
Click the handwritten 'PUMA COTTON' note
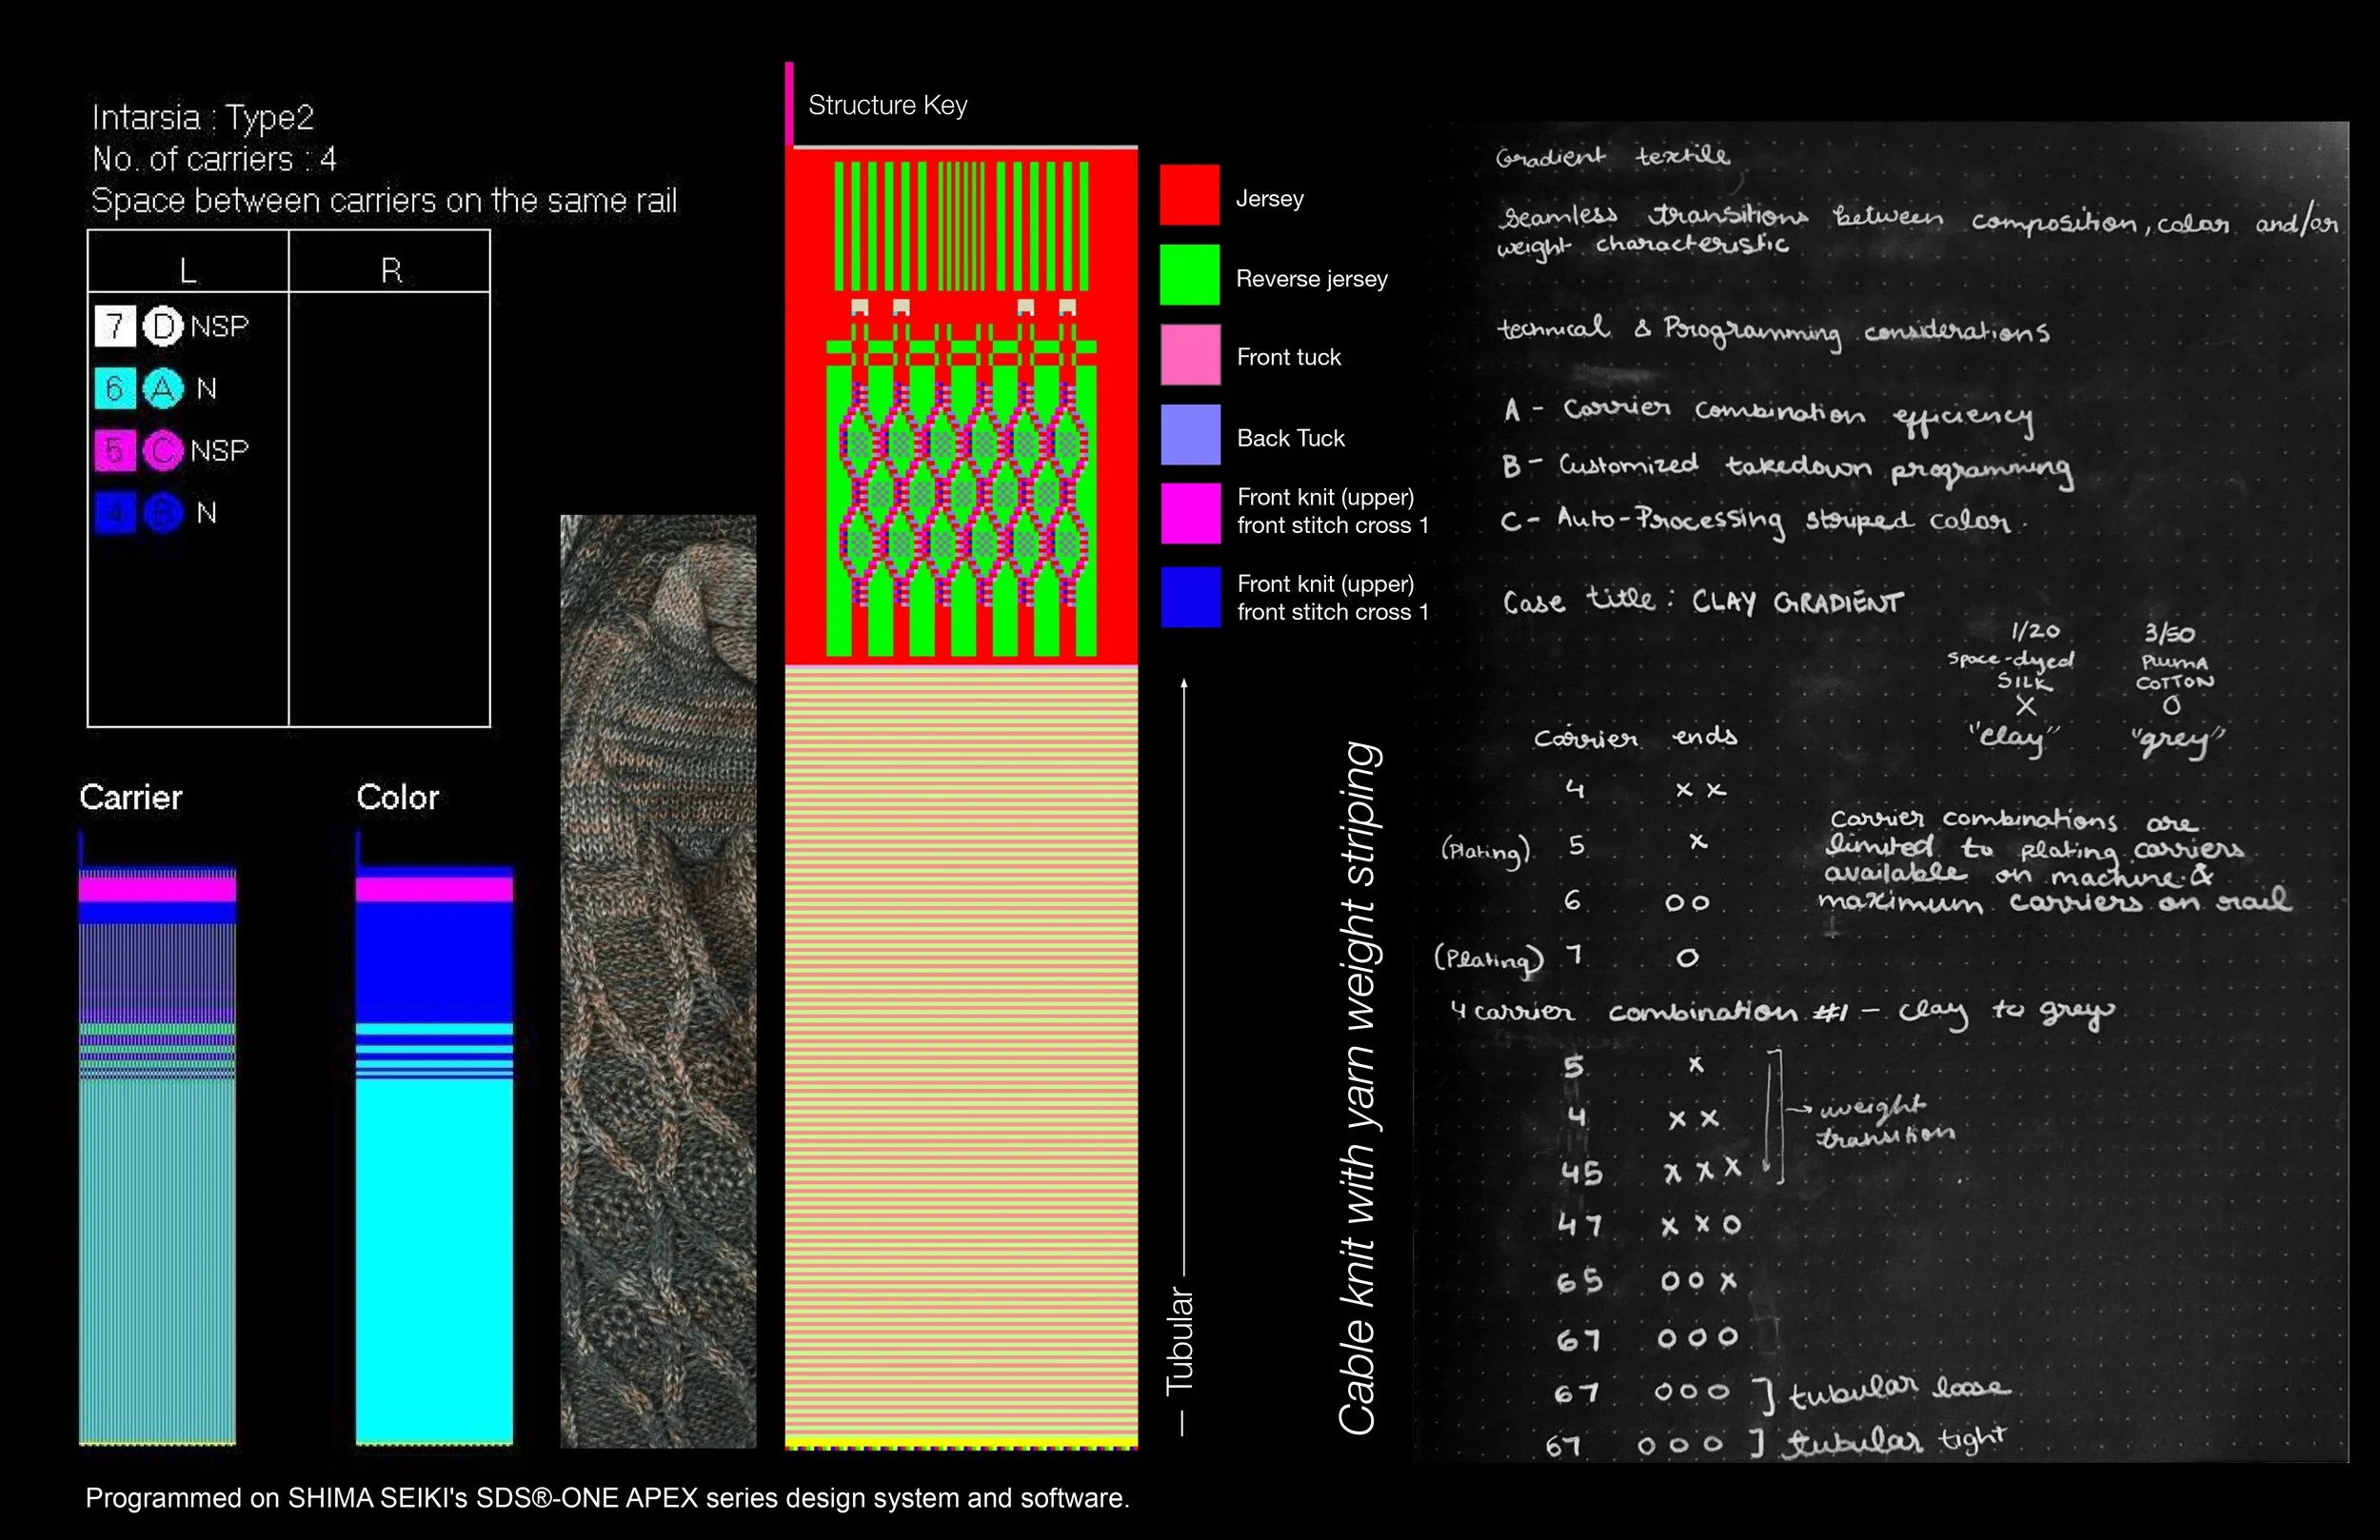(x=2175, y=672)
